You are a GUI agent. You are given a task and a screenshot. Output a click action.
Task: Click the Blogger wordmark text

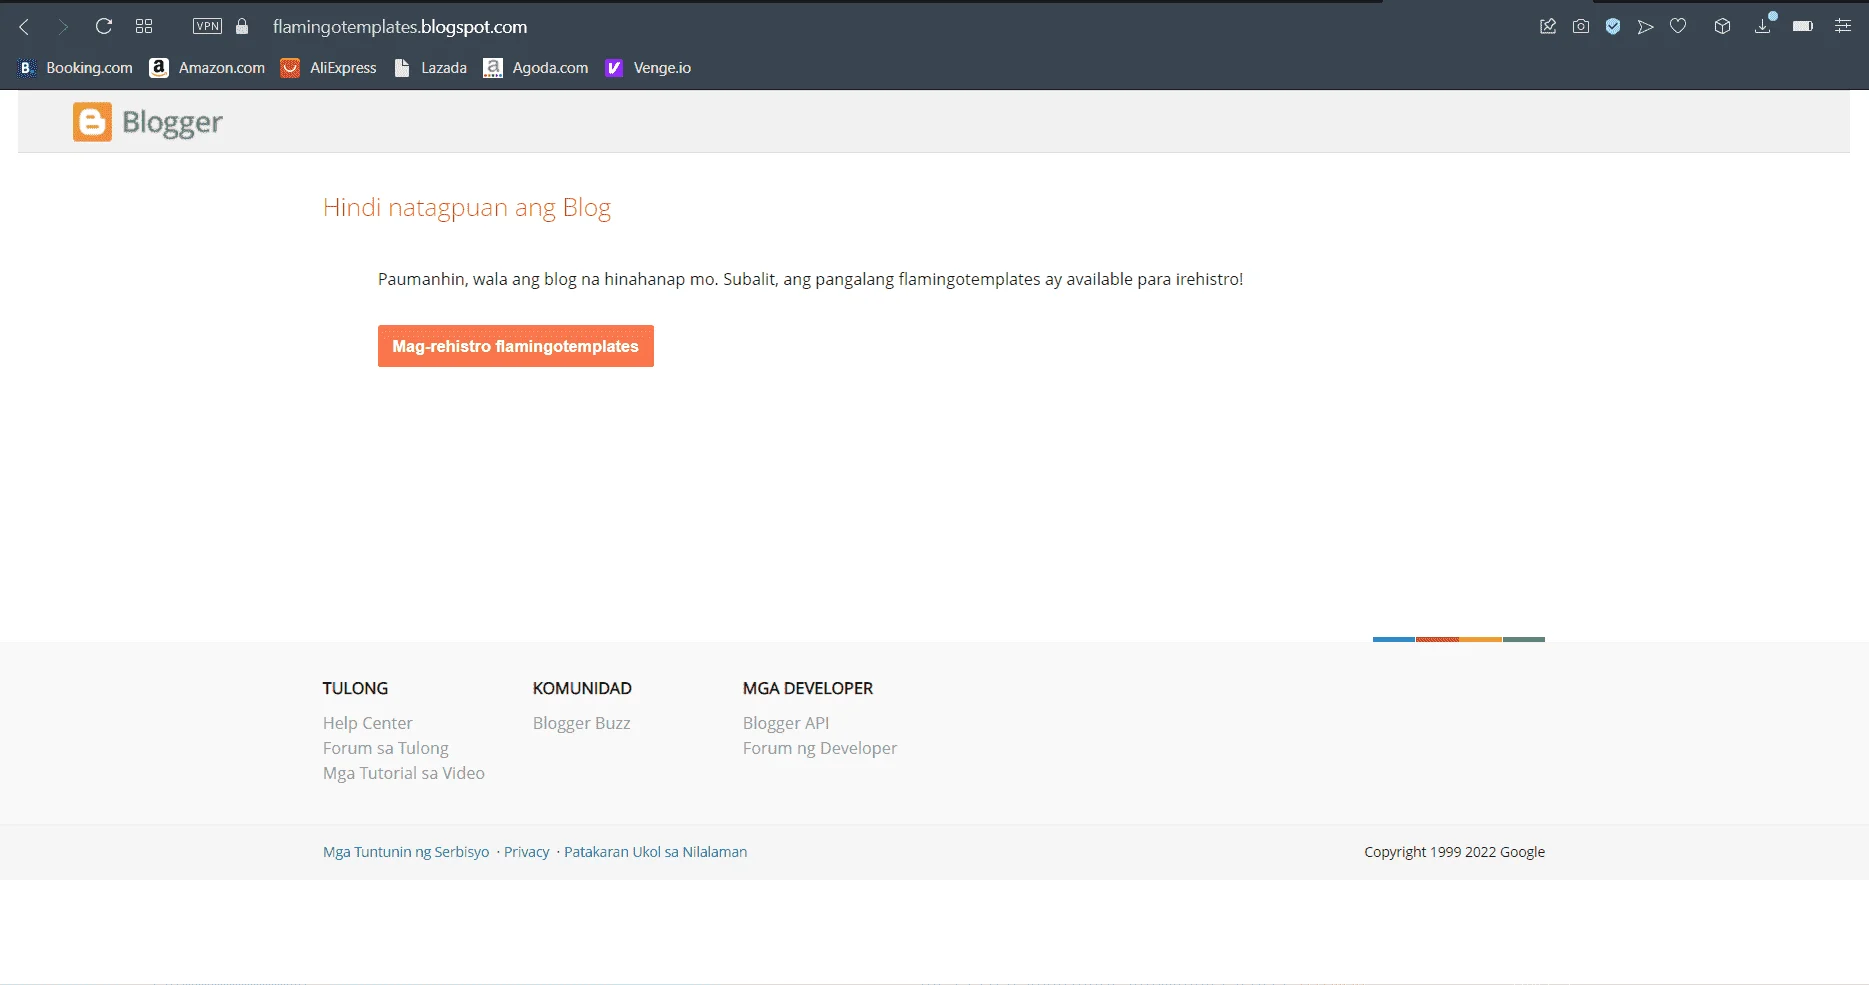(172, 122)
